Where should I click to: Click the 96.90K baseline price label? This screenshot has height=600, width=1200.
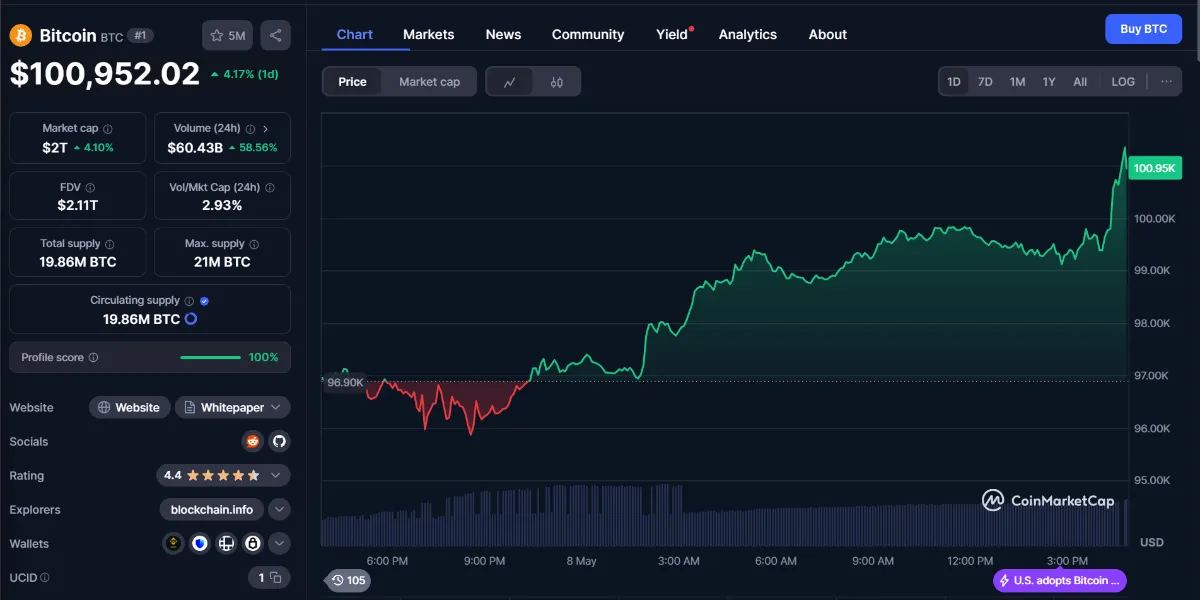pyautogui.click(x=344, y=383)
